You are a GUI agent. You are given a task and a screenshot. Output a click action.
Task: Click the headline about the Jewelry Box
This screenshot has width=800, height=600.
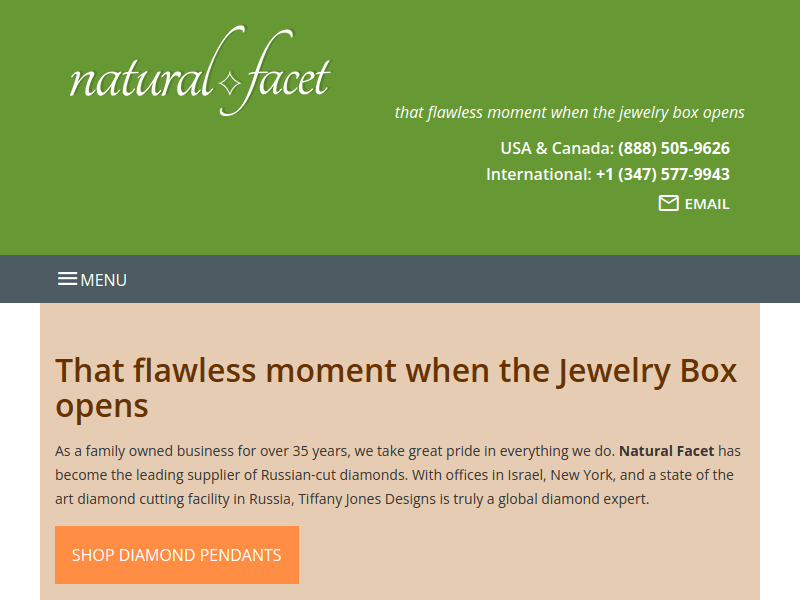396,387
